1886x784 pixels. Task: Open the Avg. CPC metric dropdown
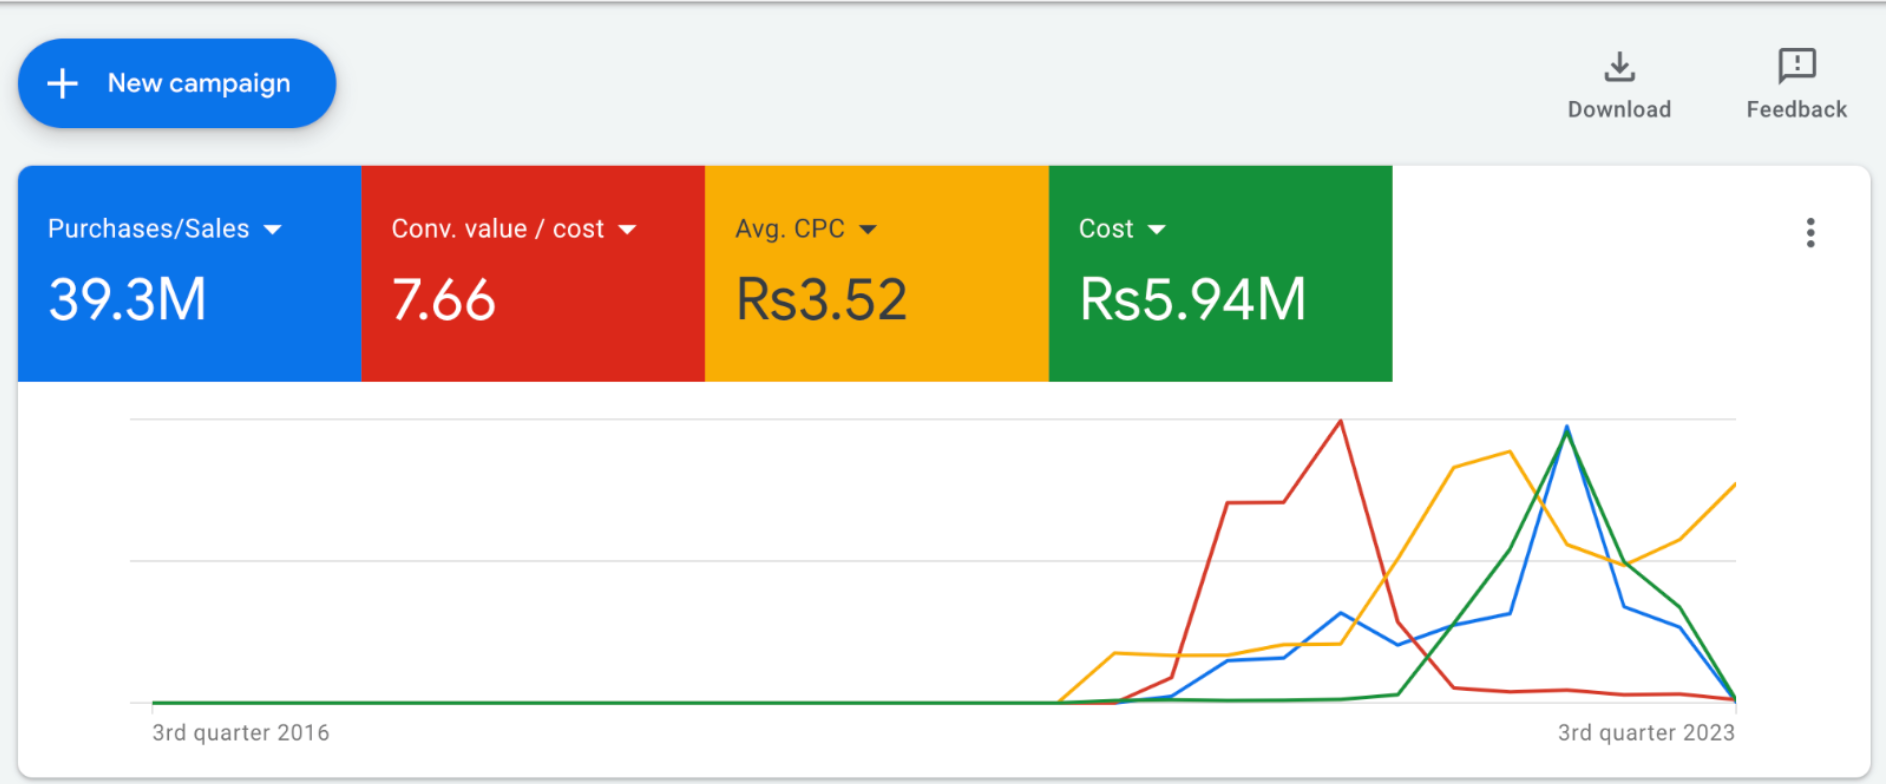point(868,229)
